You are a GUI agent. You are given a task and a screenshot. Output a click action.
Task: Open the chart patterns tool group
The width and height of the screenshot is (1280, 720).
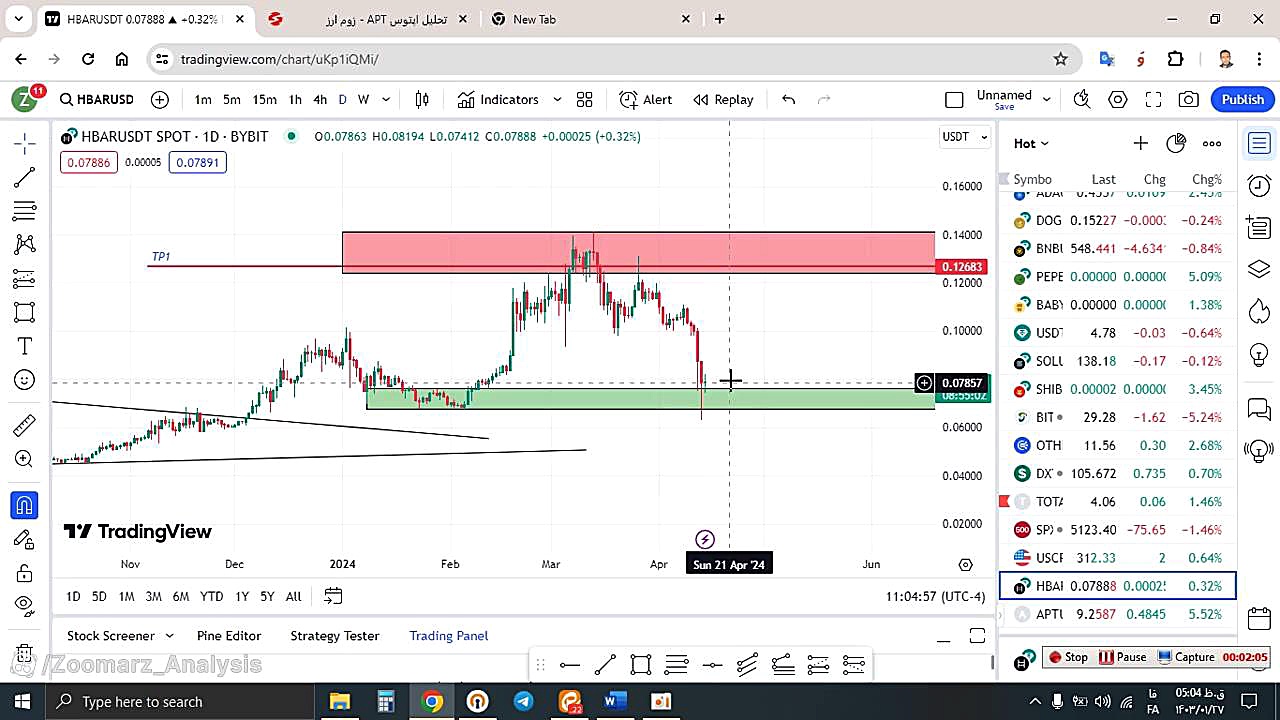[25, 244]
